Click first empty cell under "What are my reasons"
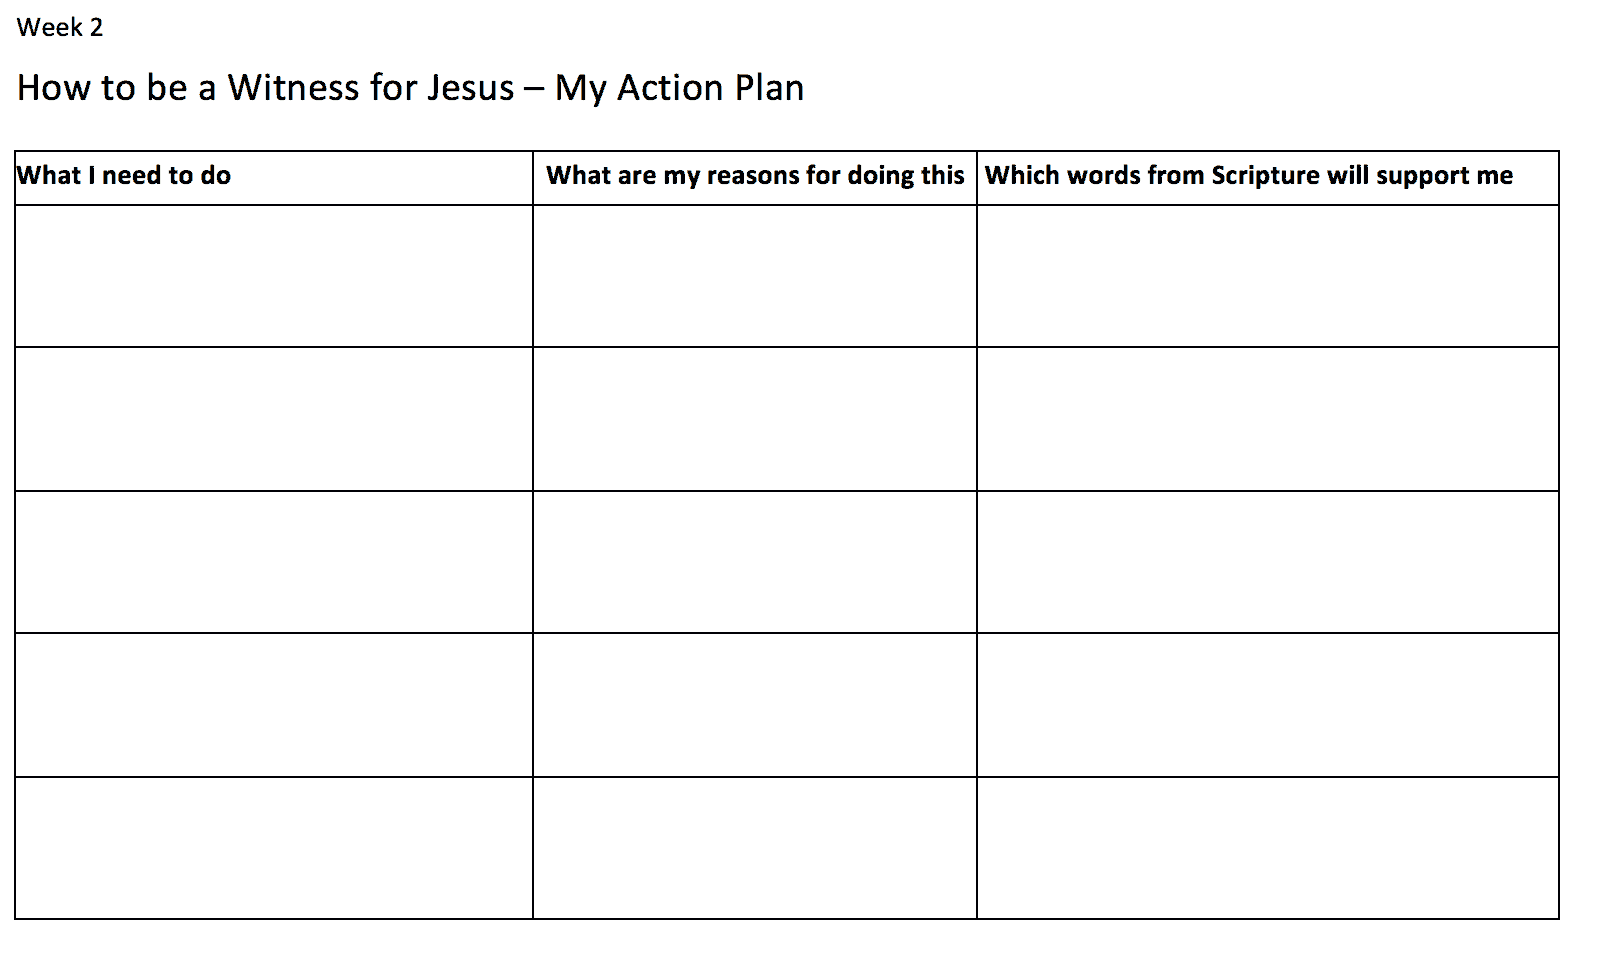1610x978 pixels. pyautogui.click(x=755, y=276)
